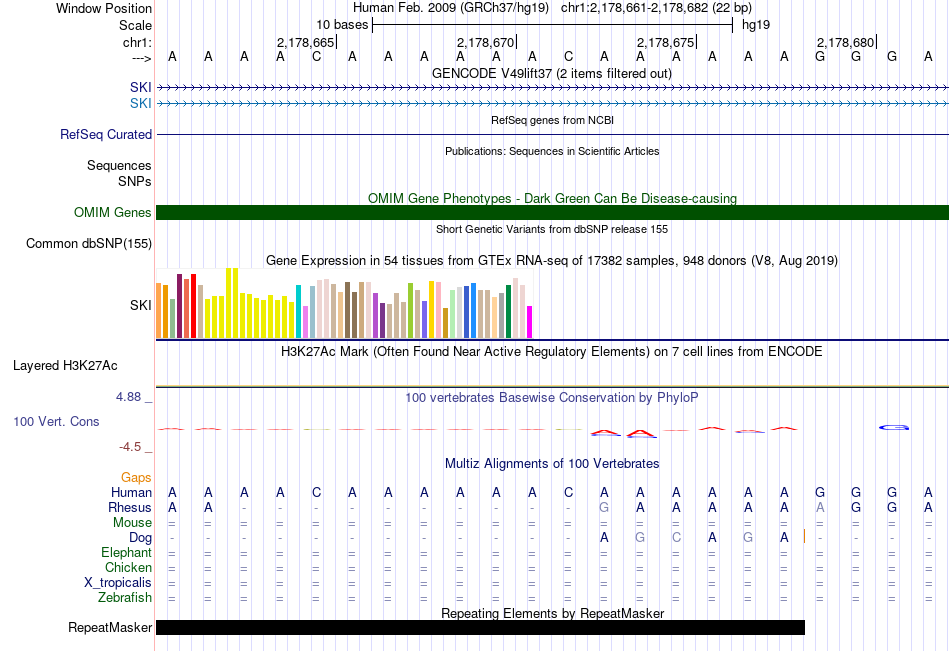The height and width of the screenshot is (651, 950).
Task: Click the magenta bar in GTEx chart
Action: coord(530,322)
